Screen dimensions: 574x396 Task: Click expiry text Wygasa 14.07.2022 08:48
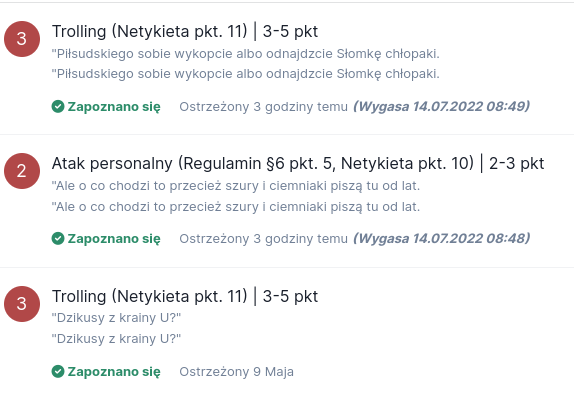point(441,238)
